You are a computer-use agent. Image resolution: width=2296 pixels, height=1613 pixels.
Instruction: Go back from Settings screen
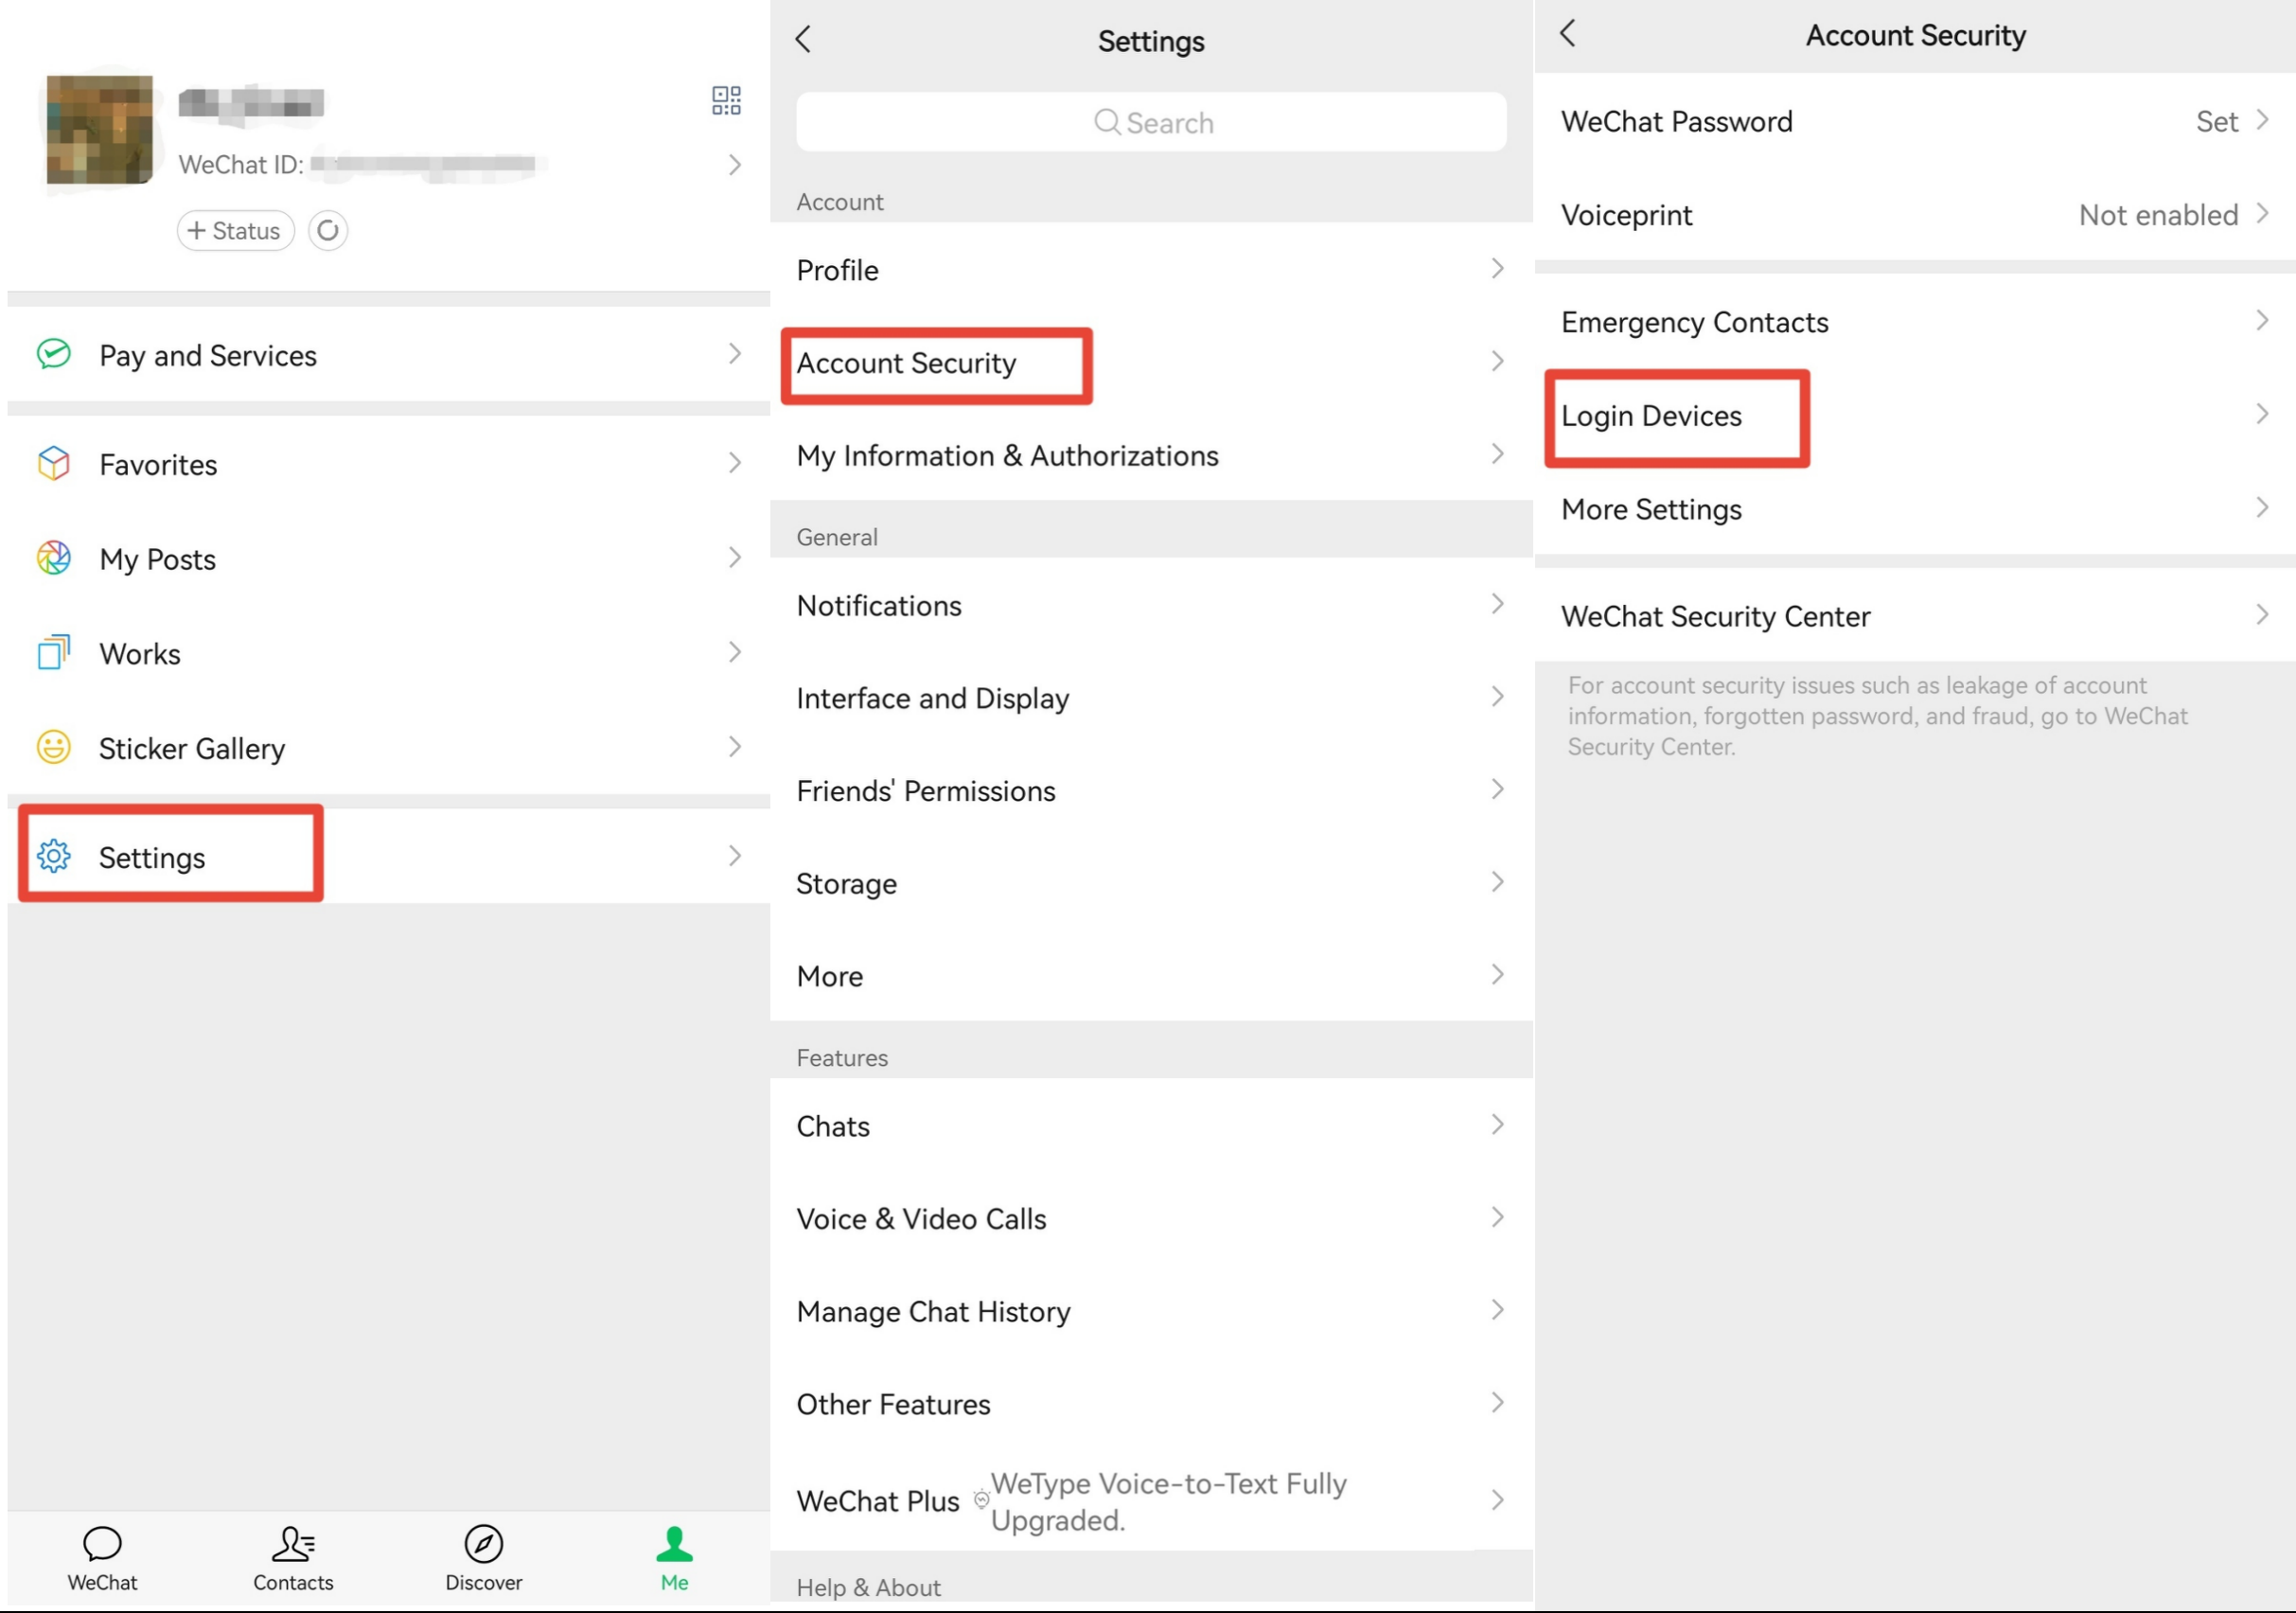[x=803, y=39]
